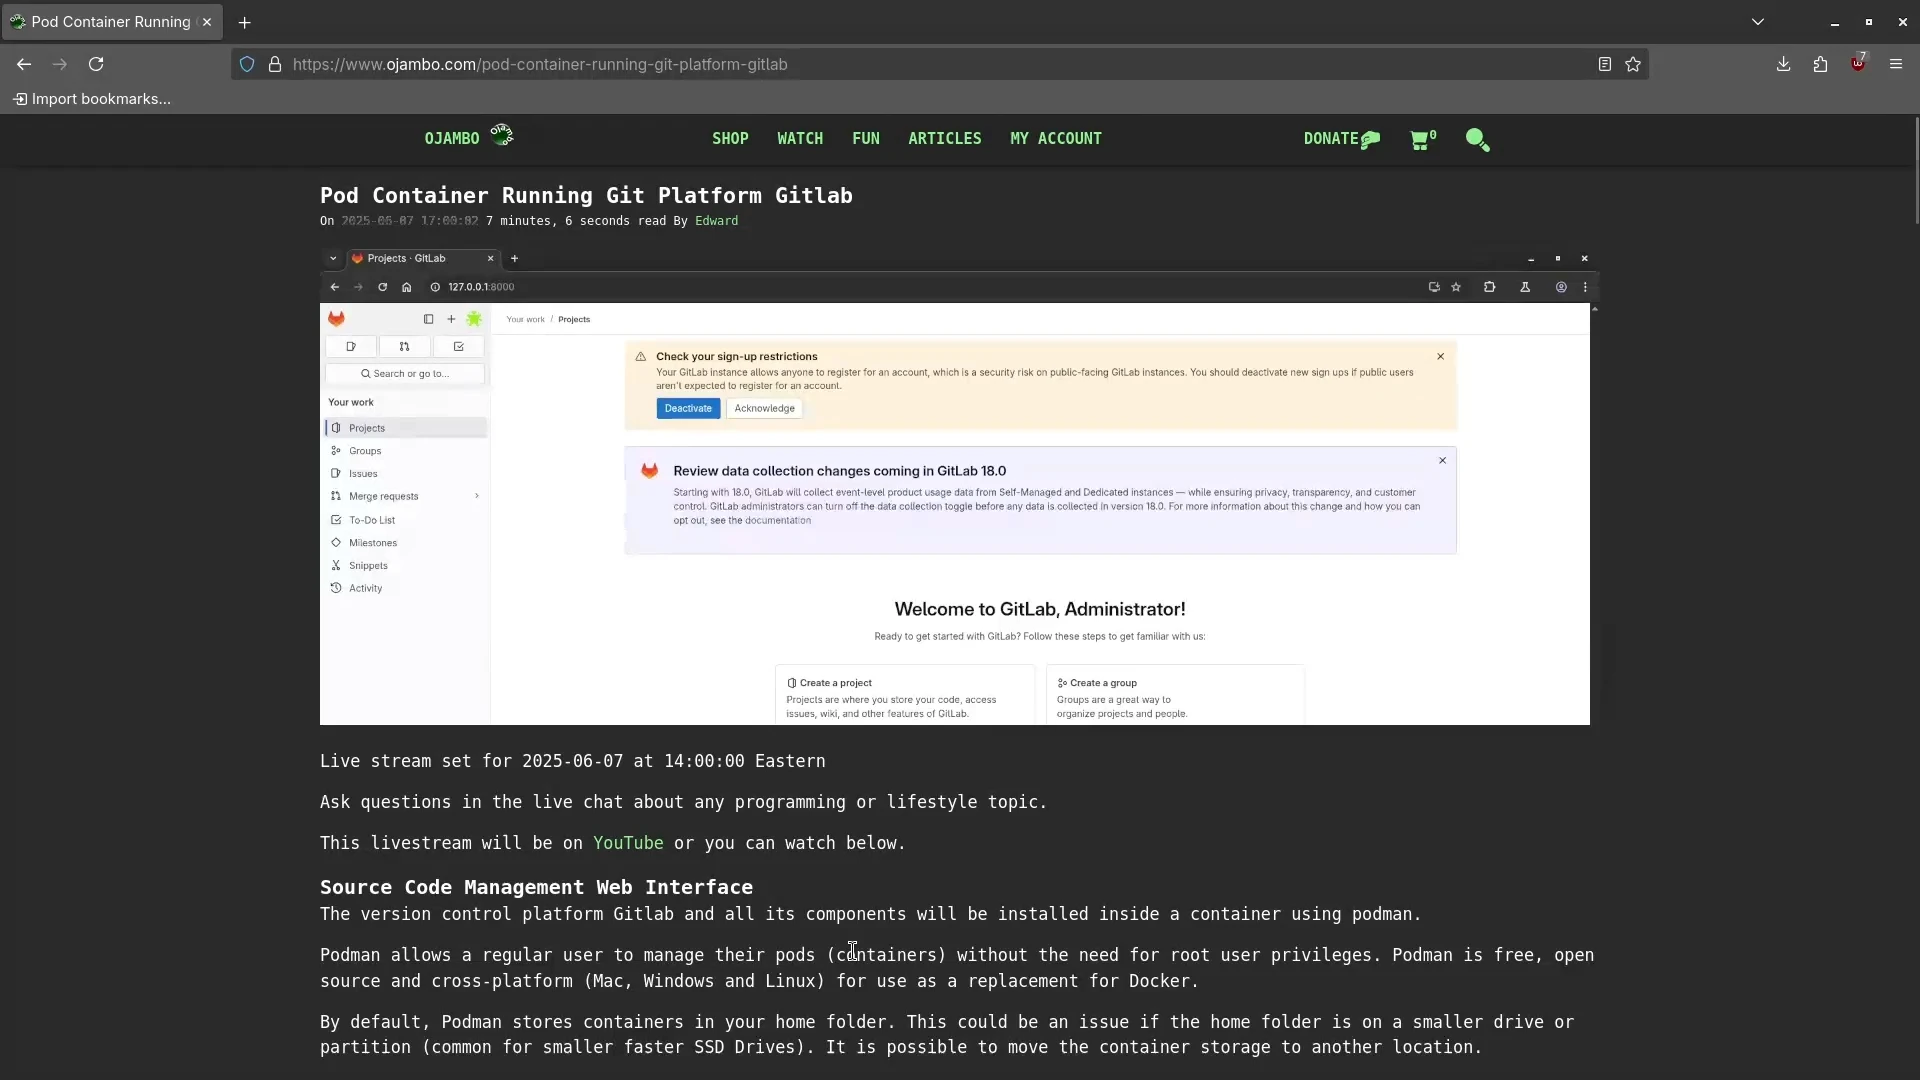
Task: Click Create a group card in image
Action: coord(1175,695)
